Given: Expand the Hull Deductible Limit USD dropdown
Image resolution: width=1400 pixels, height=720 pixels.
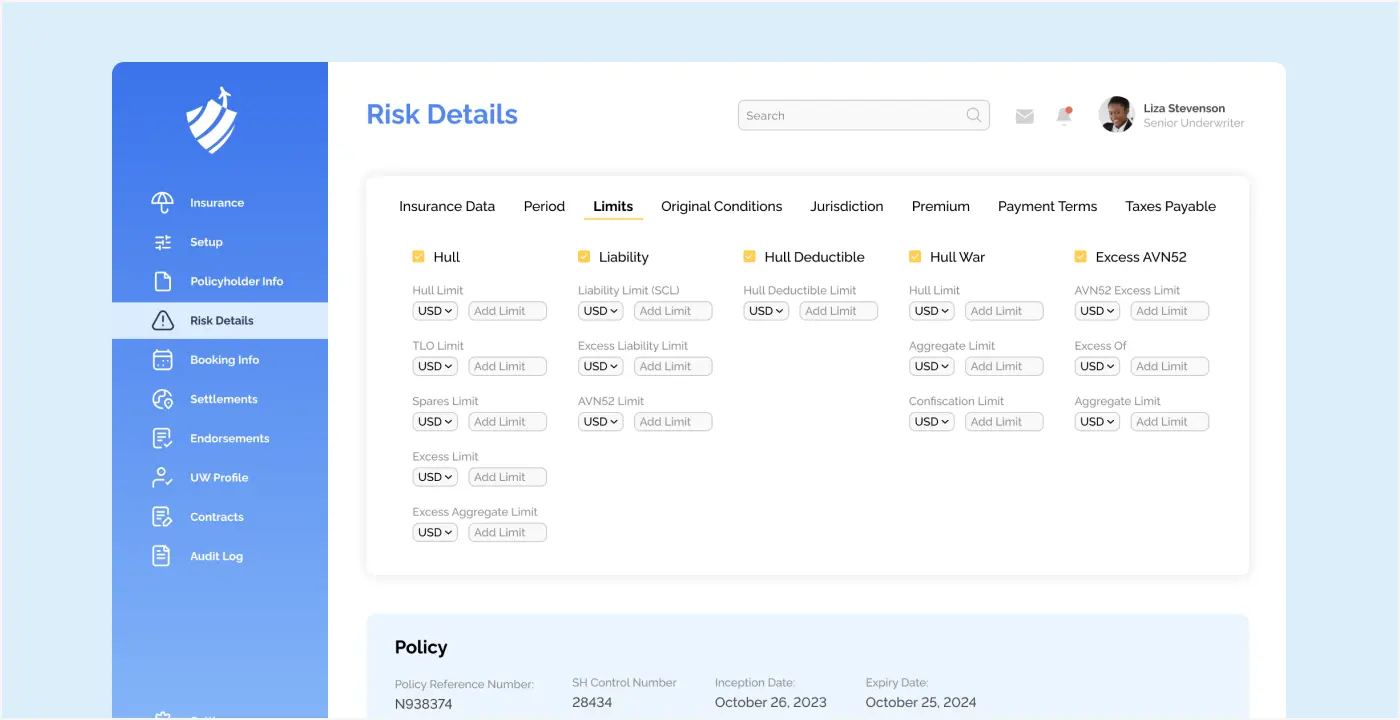Looking at the screenshot, I should [x=766, y=311].
